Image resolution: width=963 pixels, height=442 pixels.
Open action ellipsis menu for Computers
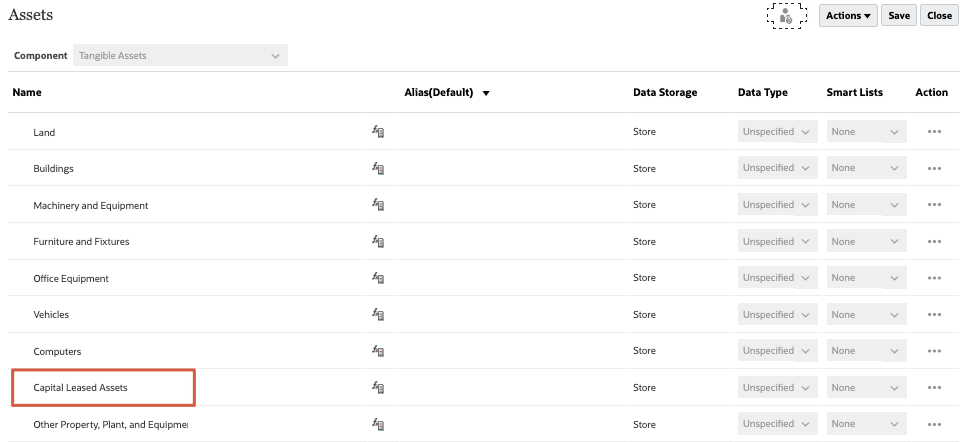click(934, 351)
